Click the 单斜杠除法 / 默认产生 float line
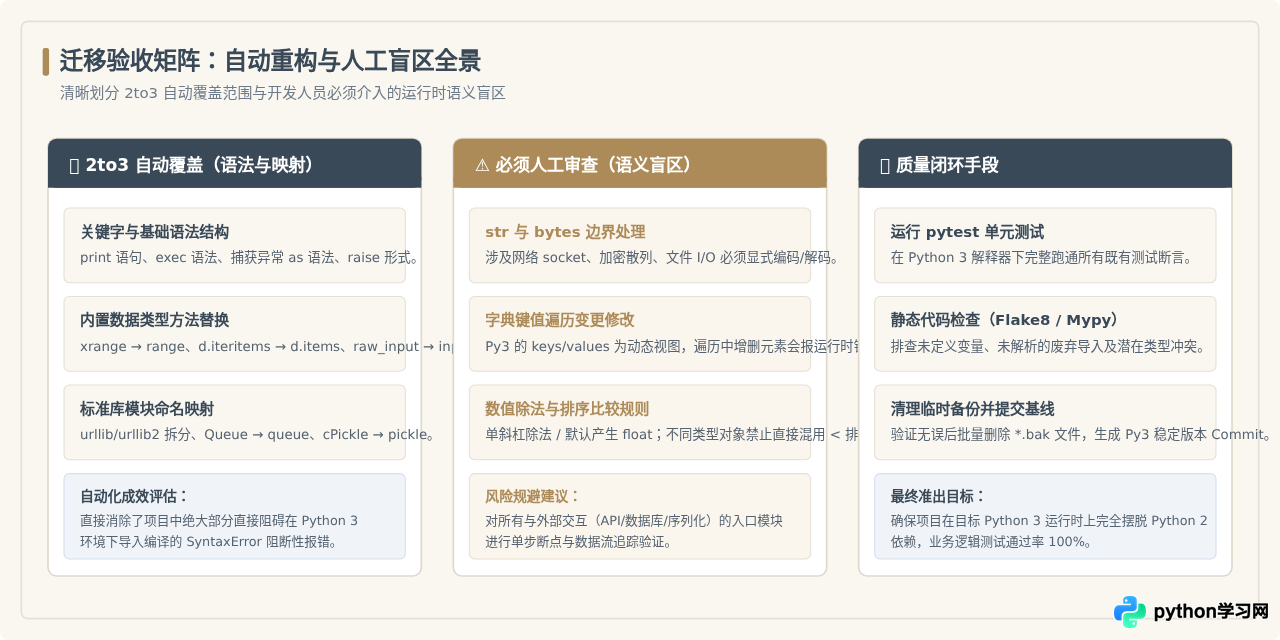Viewport: 1280px width, 640px height. (672, 434)
